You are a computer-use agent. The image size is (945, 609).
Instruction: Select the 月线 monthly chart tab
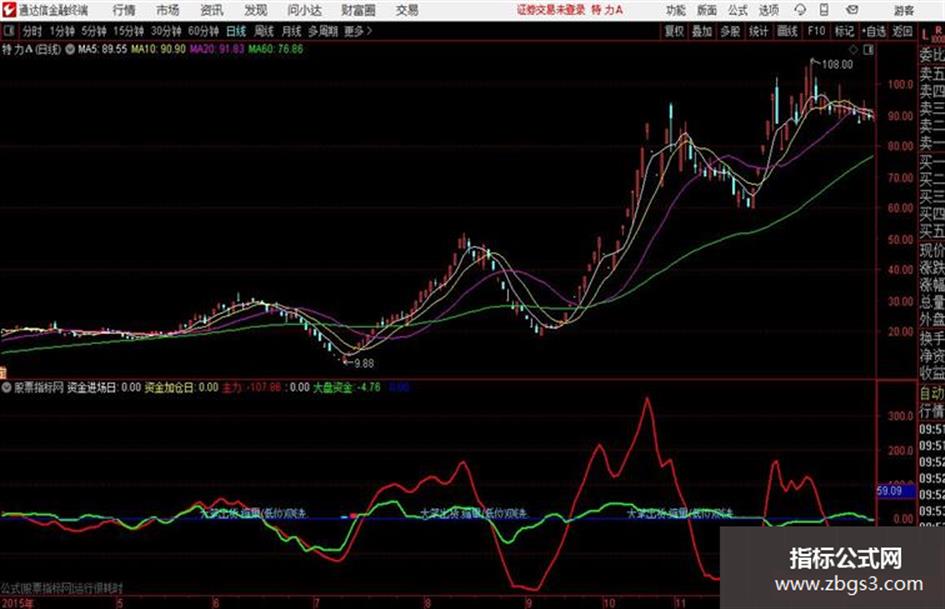pos(292,31)
